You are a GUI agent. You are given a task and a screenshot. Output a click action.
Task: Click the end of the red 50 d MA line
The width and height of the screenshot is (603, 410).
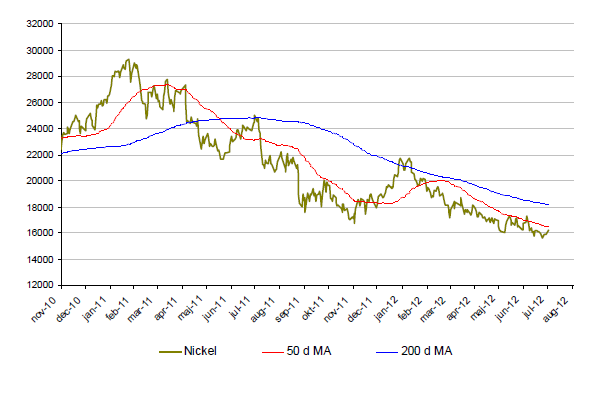[548, 227]
